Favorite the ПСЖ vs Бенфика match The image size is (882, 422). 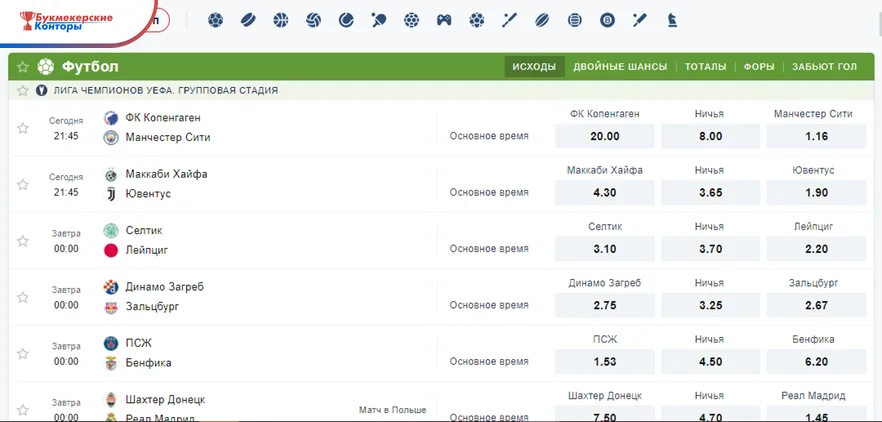(22, 353)
